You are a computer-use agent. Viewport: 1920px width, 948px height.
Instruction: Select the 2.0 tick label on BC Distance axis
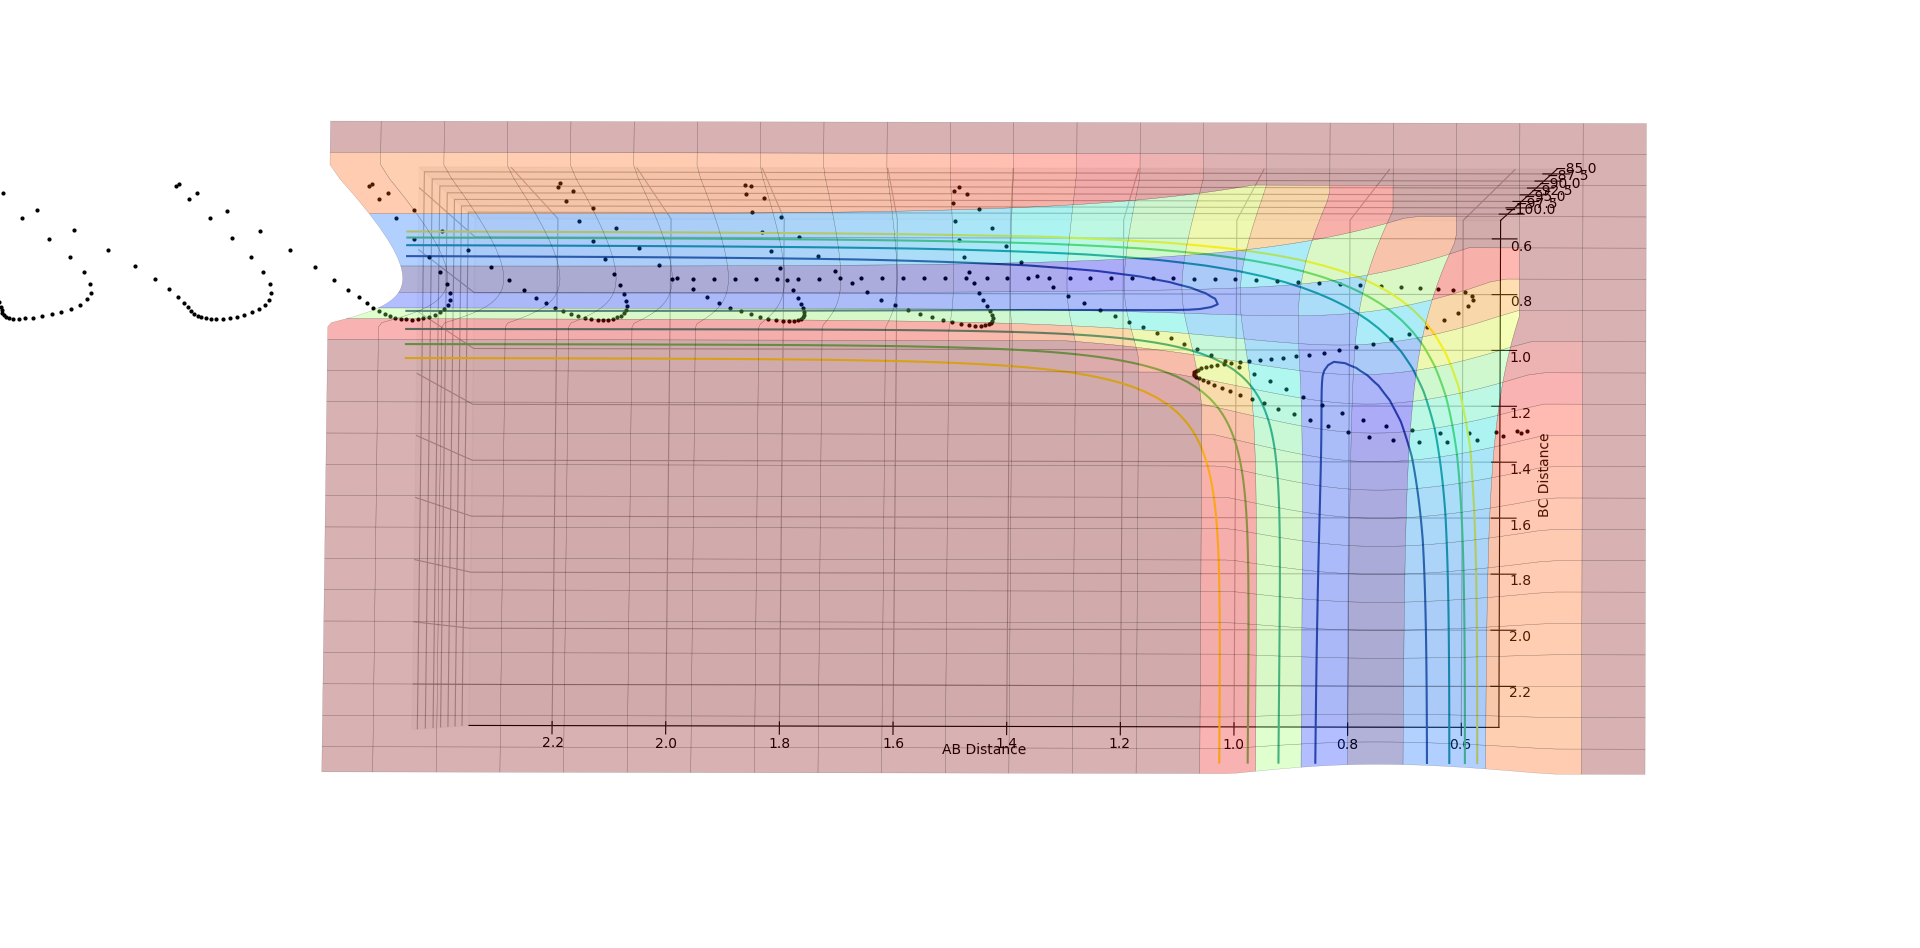coord(1521,636)
